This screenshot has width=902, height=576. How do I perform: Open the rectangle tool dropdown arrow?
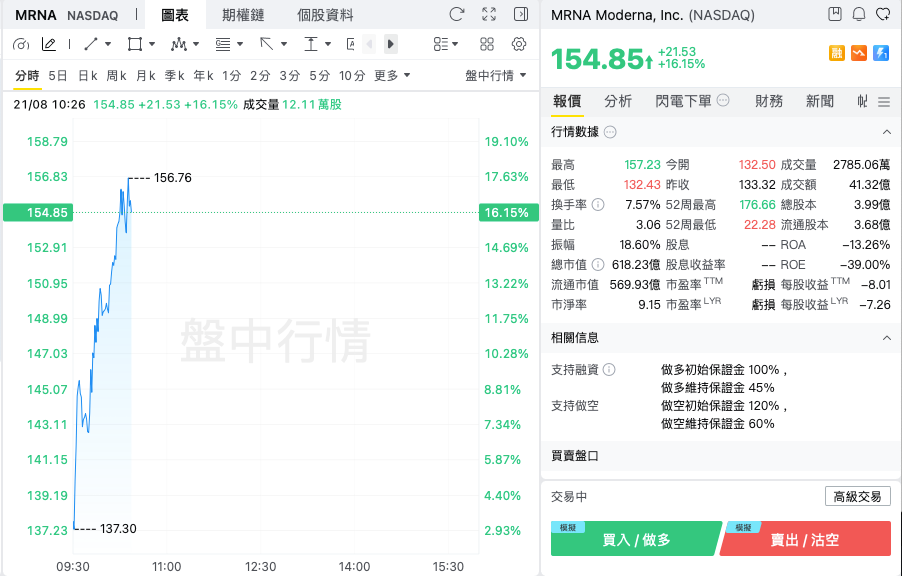coord(152,44)
